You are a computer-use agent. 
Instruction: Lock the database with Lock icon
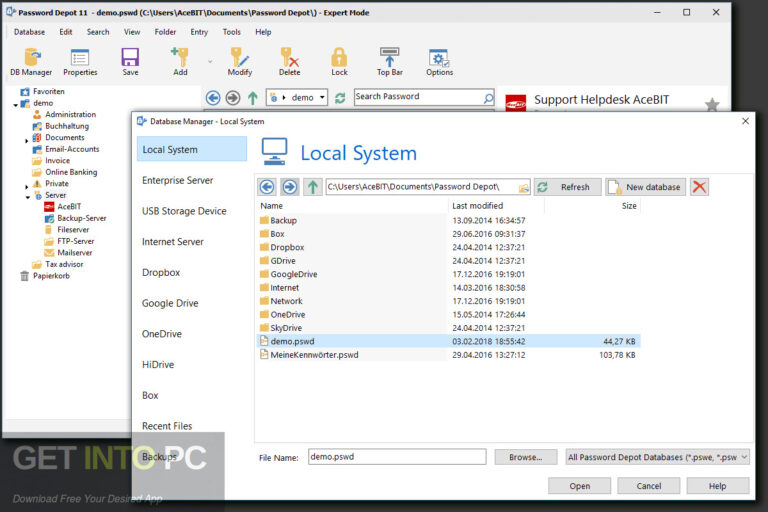pos(339,62)
